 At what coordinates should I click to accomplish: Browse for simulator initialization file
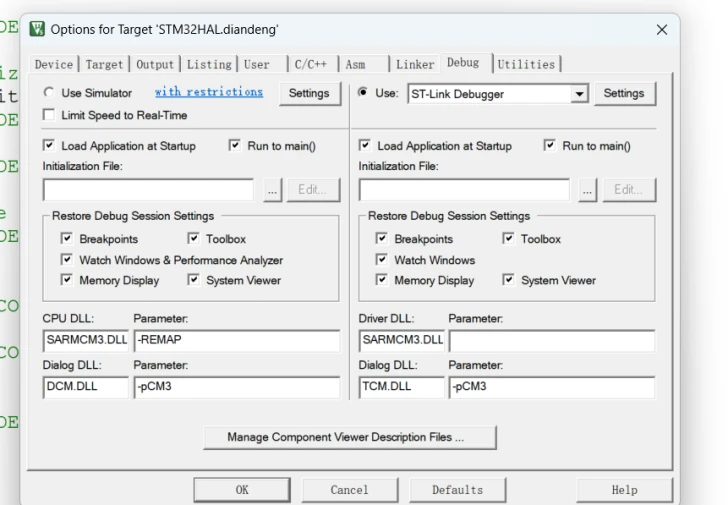(x=273, y=190)
